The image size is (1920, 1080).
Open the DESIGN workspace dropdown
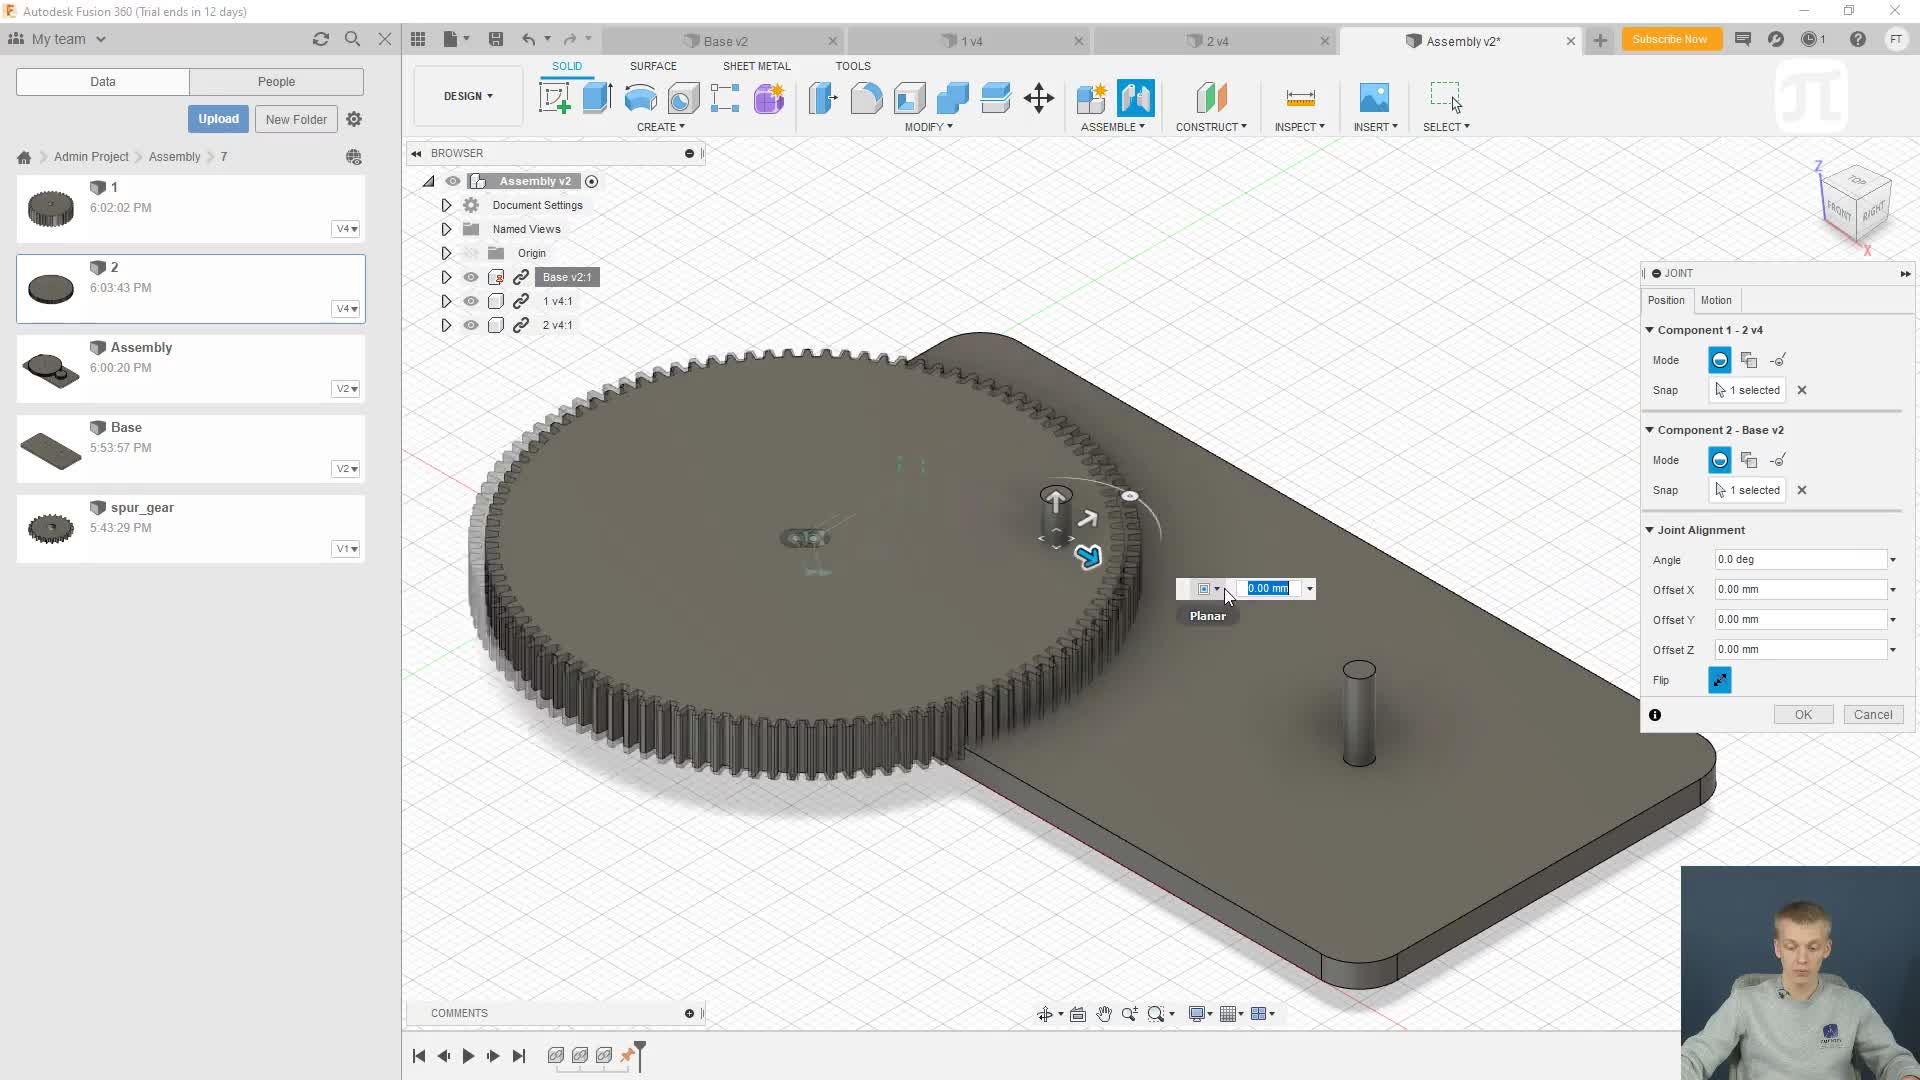[468, 96]
